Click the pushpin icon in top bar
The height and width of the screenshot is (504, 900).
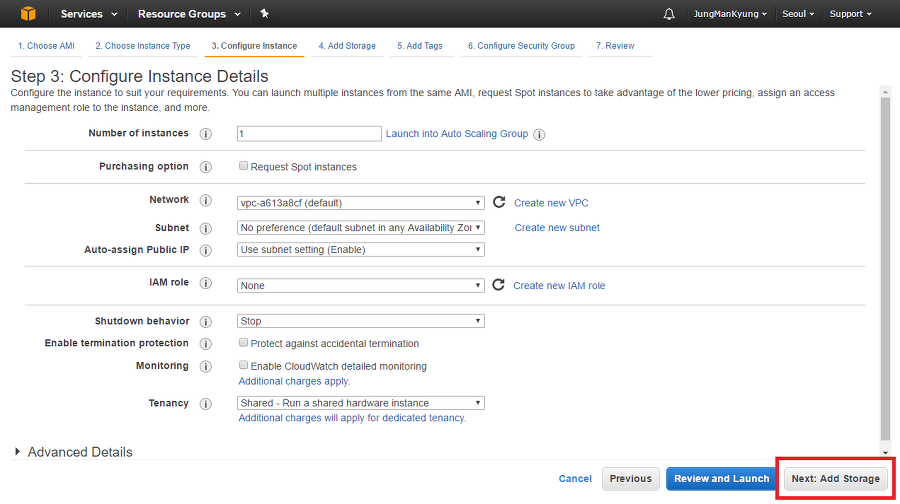(x=264, y=14)
